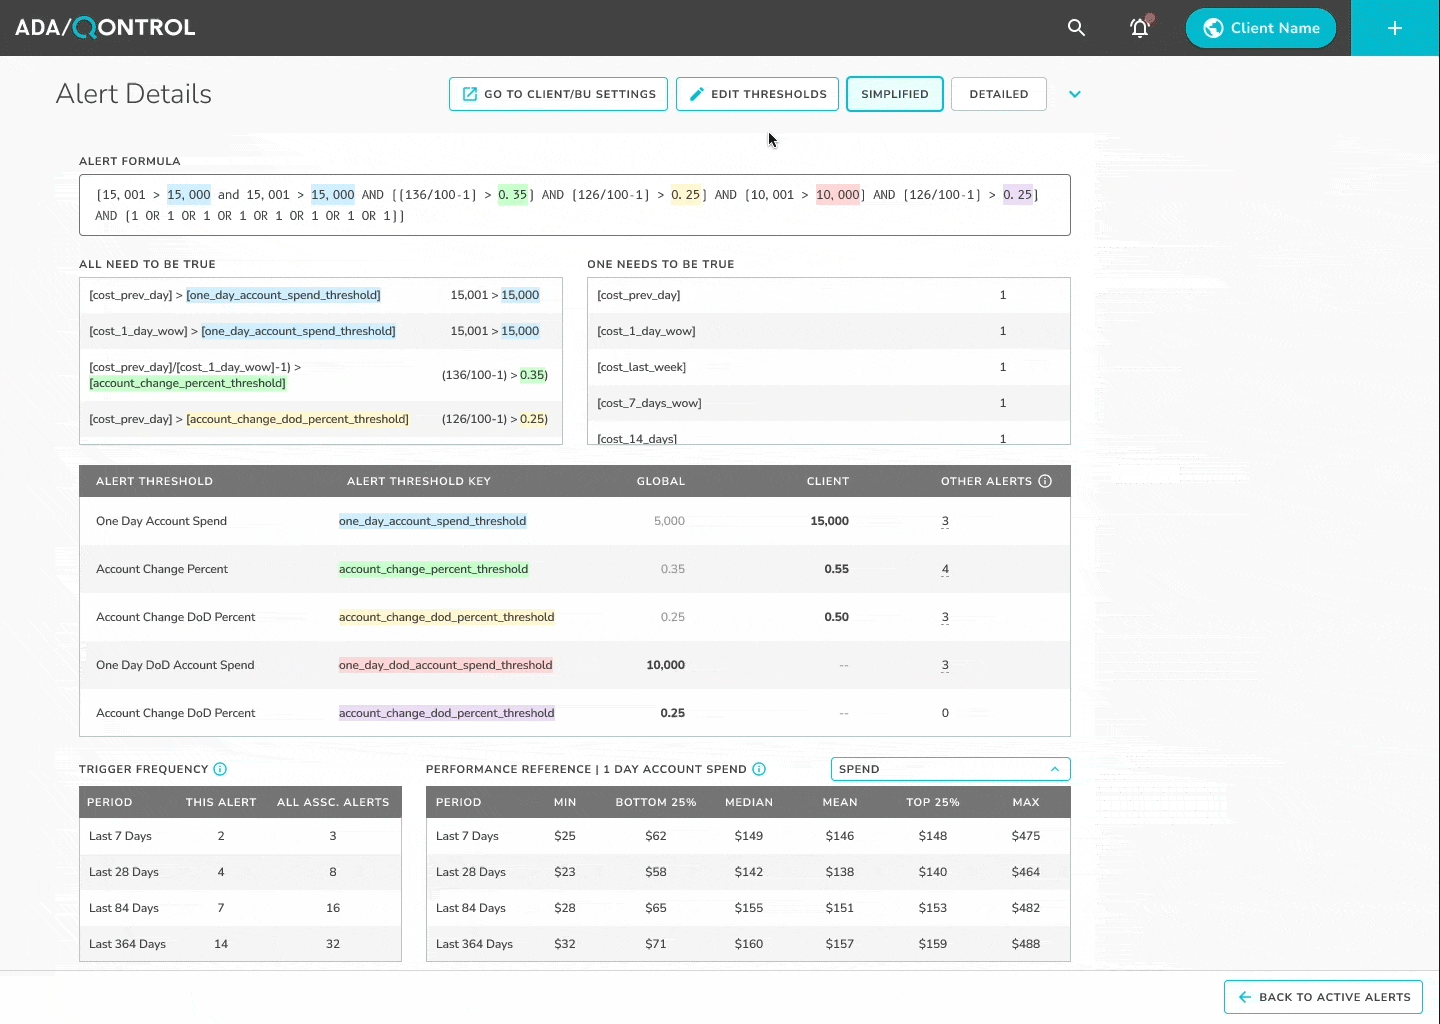Click info icon beside Performance Reference
This screenshot has height=1024, width=1440.
(759, 769)
